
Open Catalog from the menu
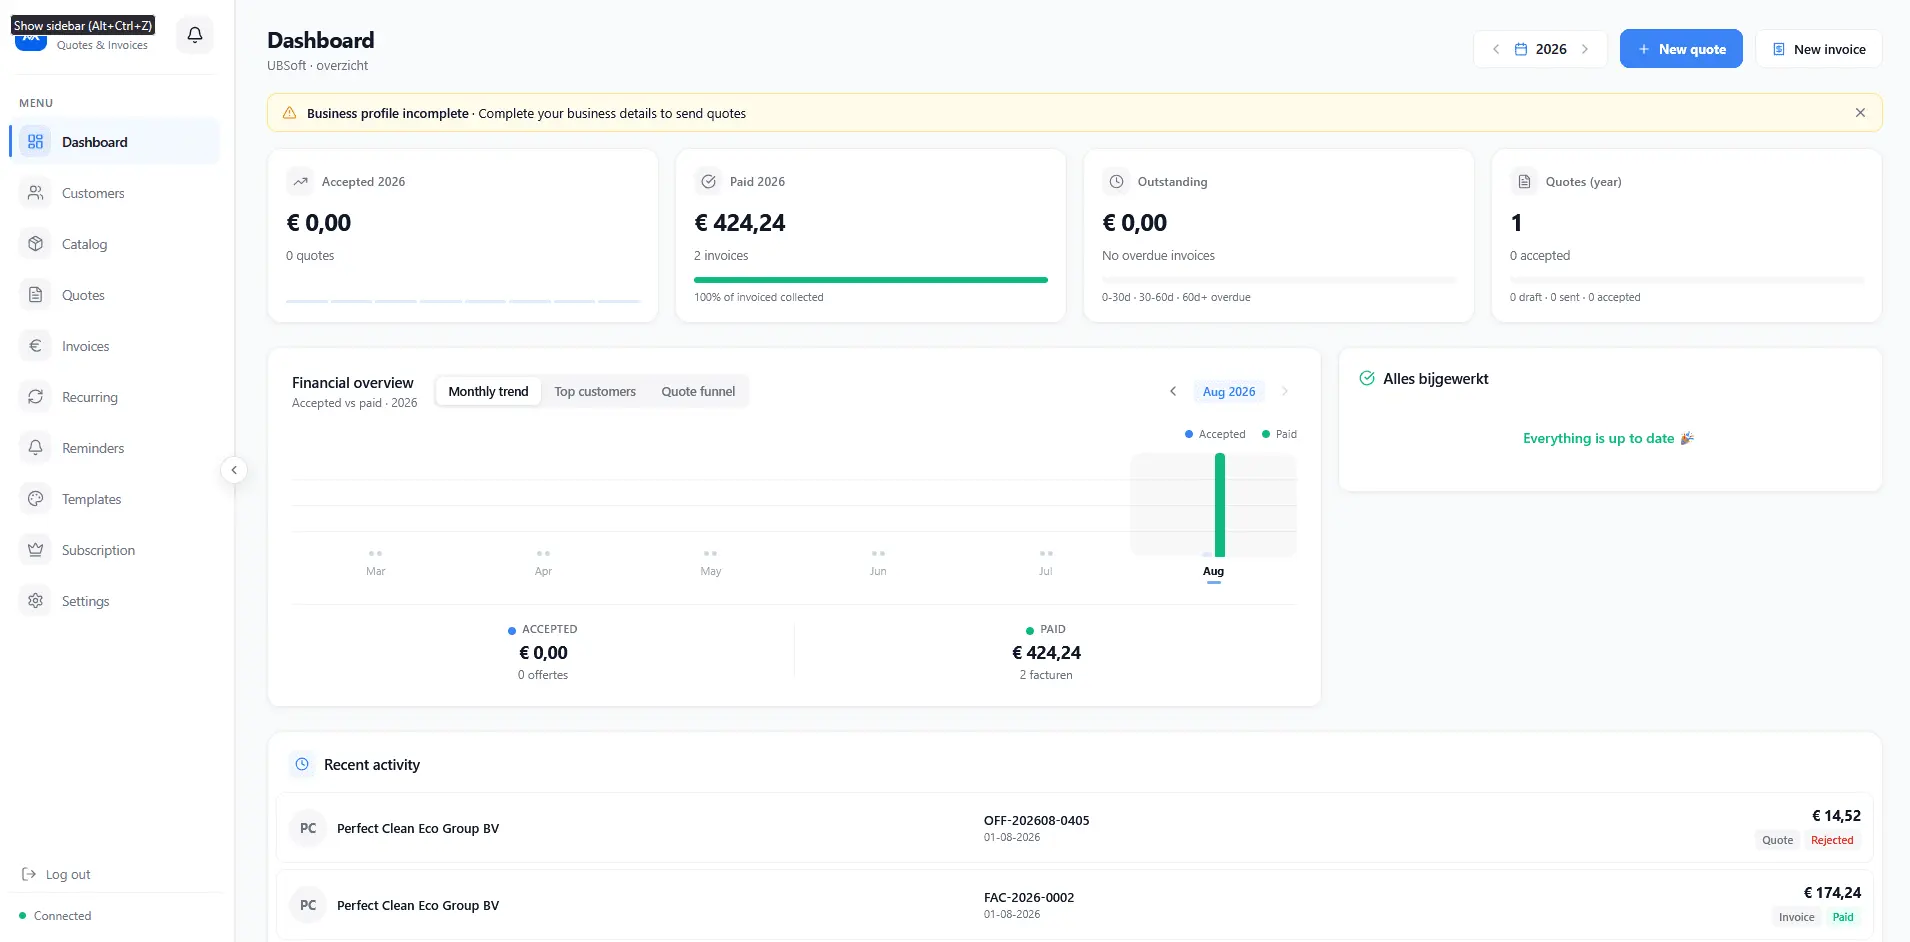[x=114, y=244]
